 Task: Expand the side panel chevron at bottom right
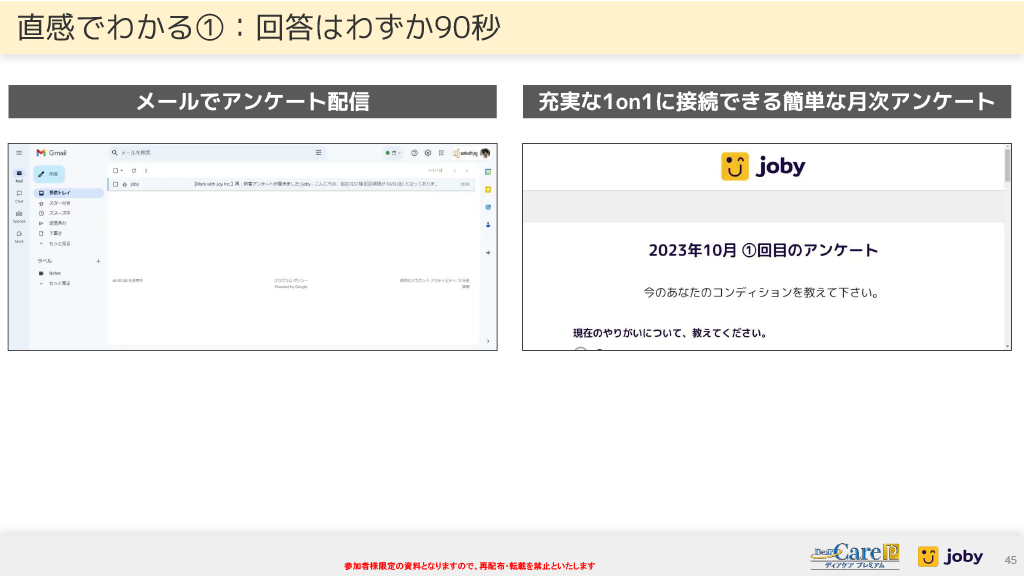coord(488,341)
